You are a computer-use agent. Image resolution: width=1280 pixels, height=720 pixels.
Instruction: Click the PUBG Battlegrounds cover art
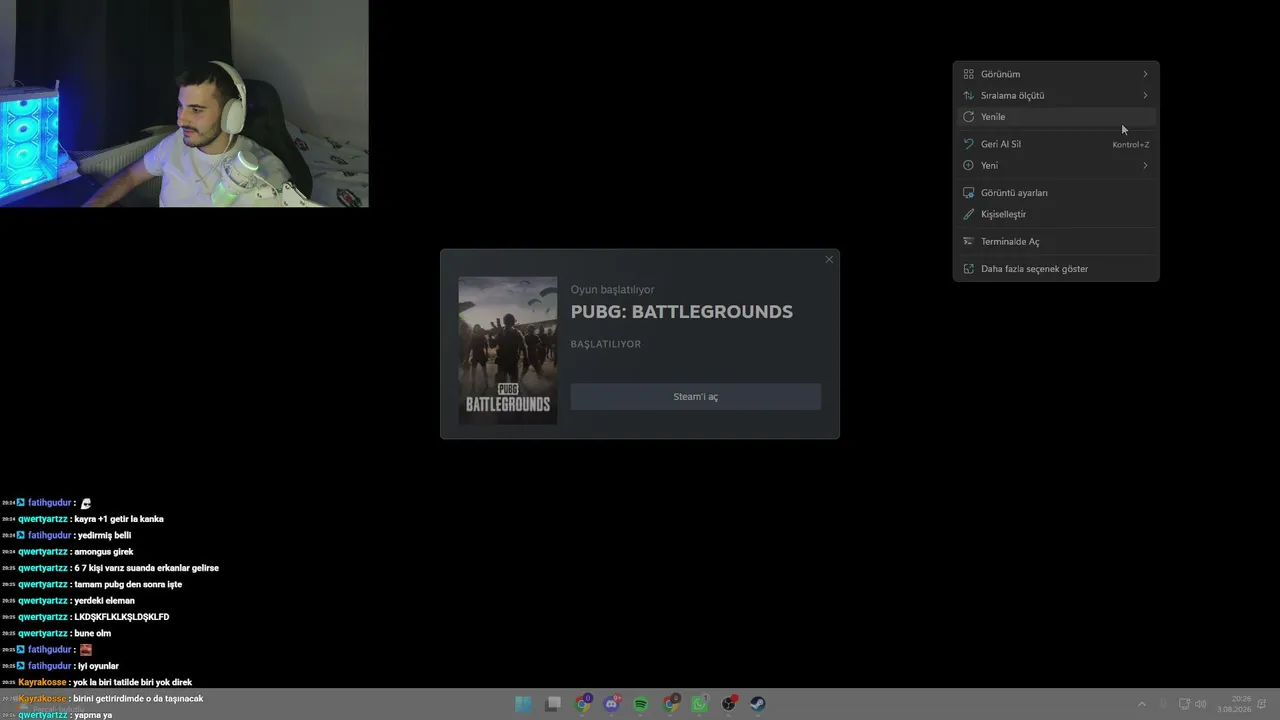(x=508, y=350)
